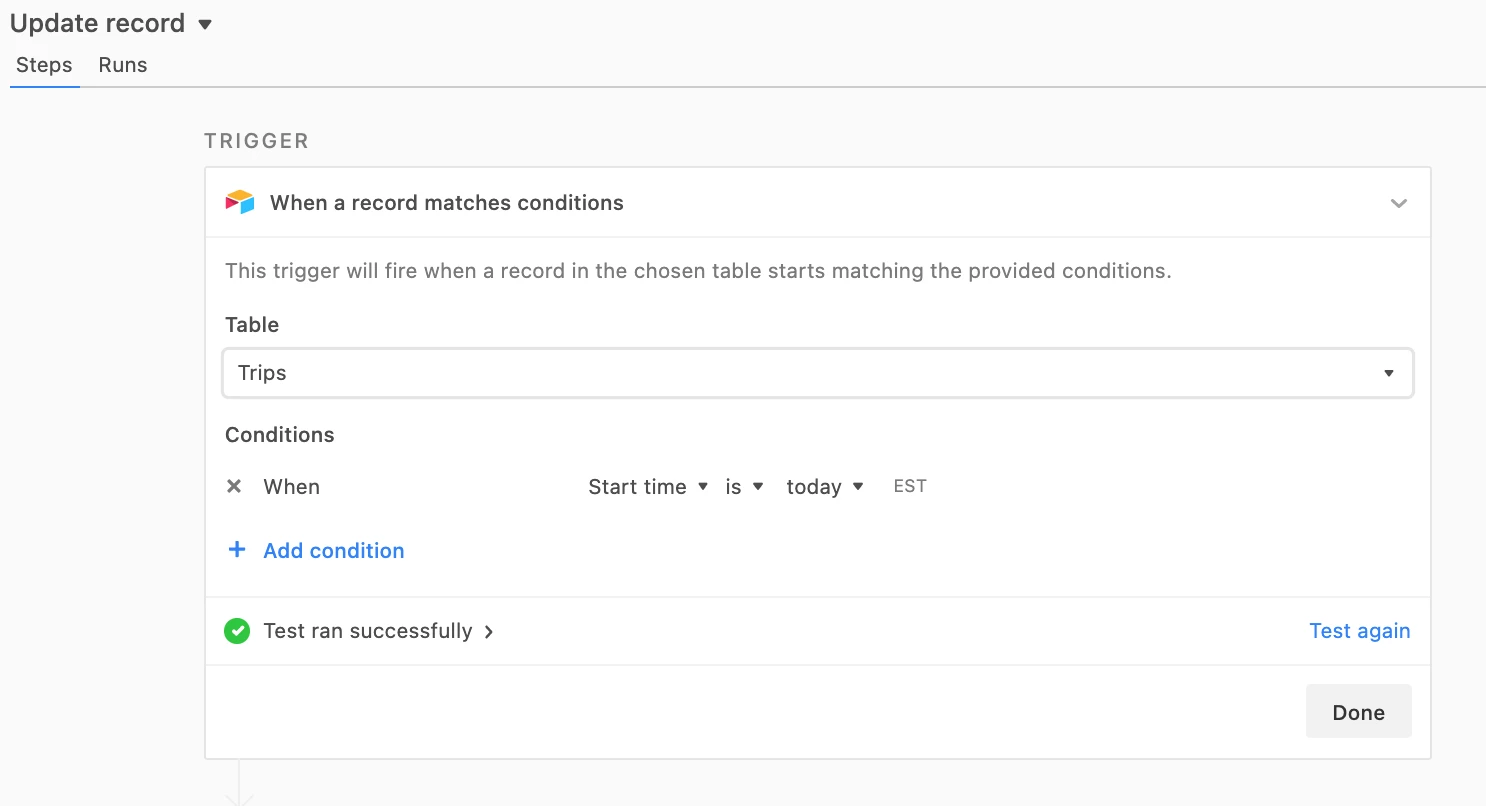Change the 'is' operator dropdown
Viewport: 1486px width, 806px height.
pos(745,487)
